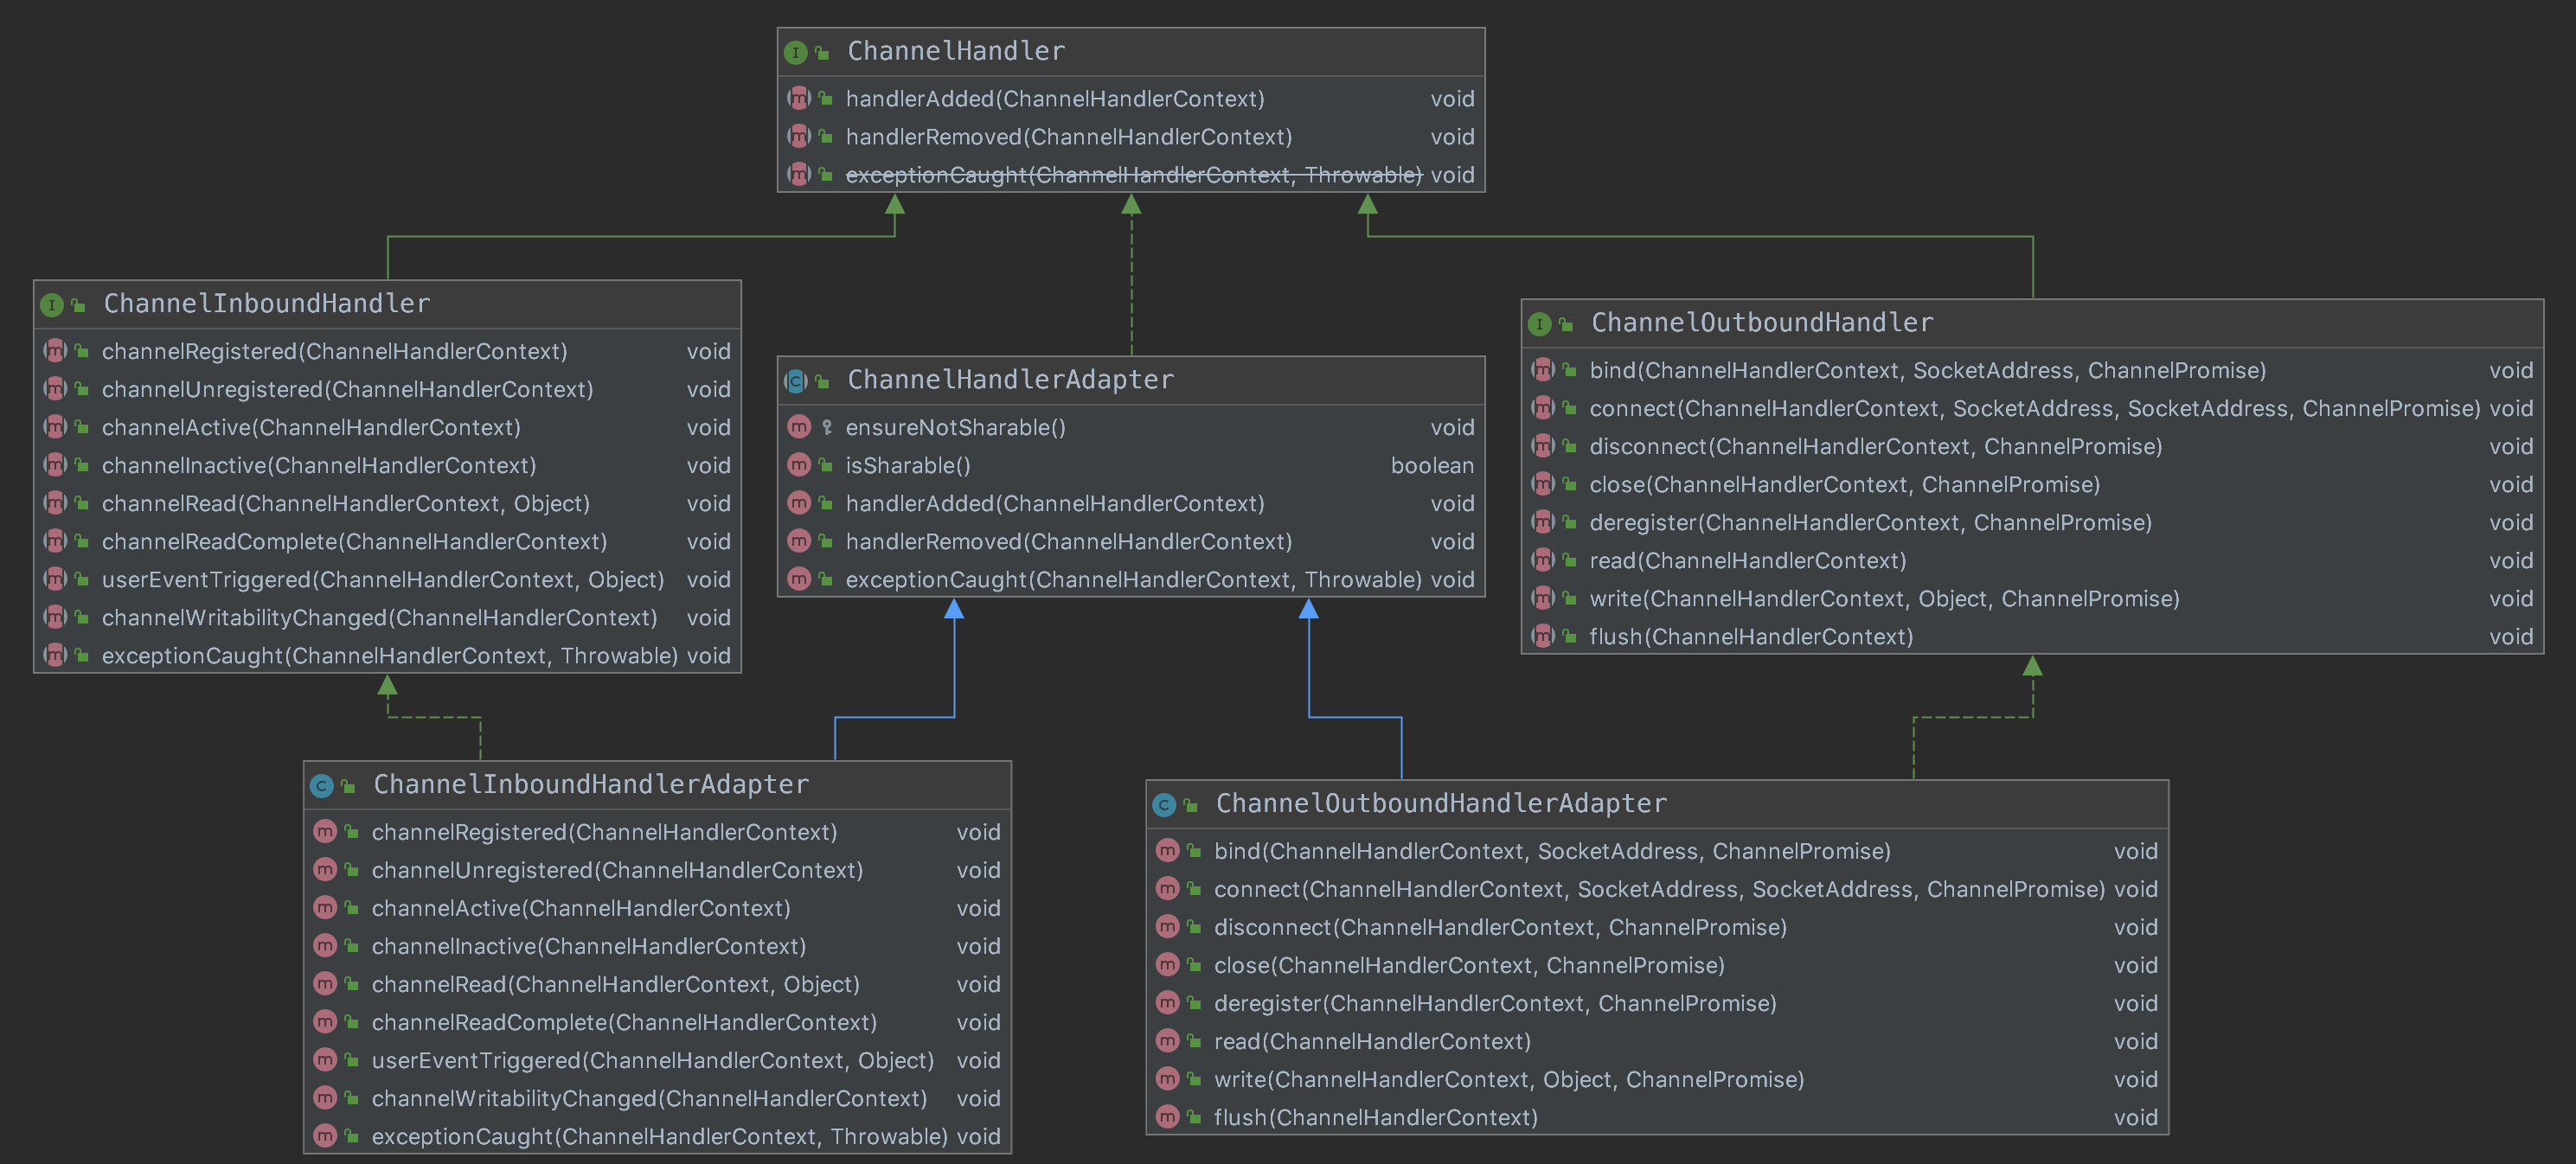Click the method icon beside ensureNotSharable()
The height and width of the screenshot is (1164, 2576).
(x=798, y=428)
